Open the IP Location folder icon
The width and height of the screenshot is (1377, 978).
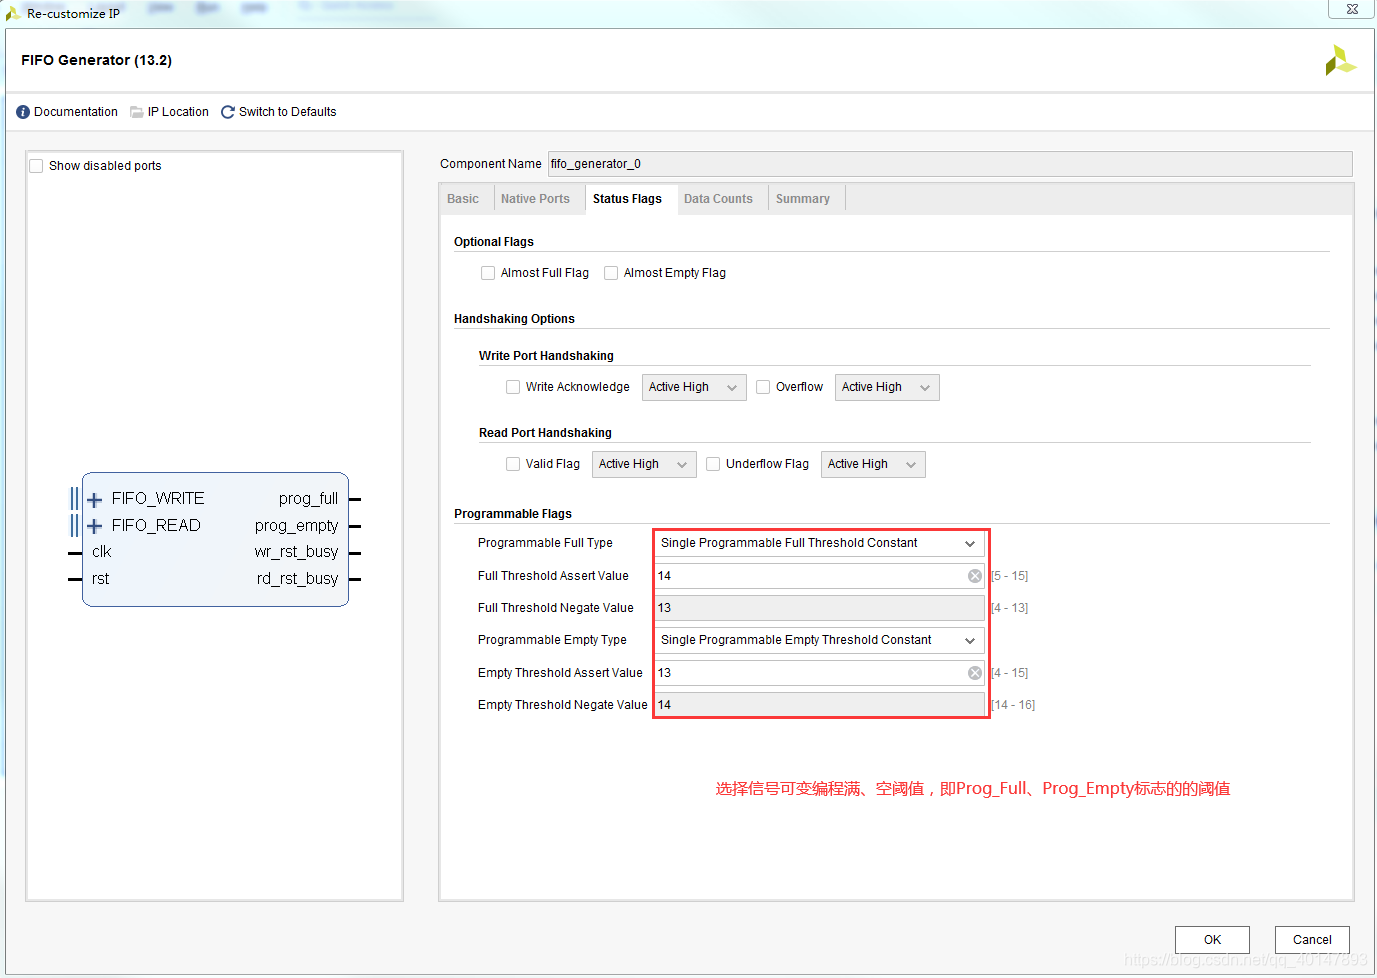tap(136, 111)
